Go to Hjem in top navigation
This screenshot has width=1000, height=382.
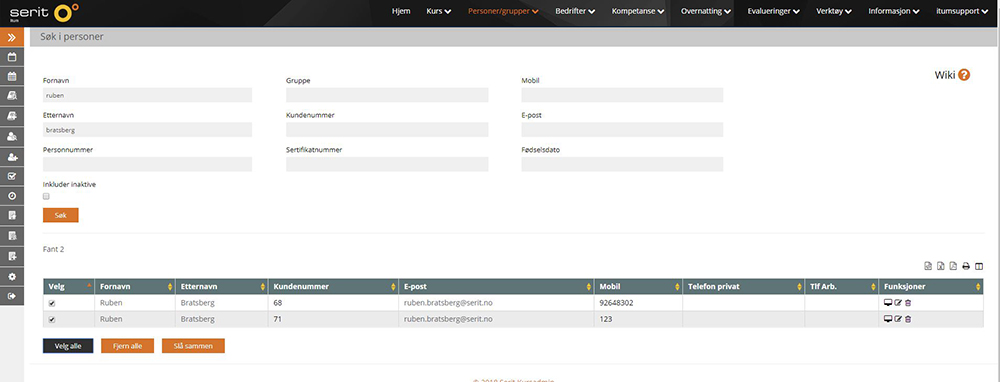tap(401, 11)
